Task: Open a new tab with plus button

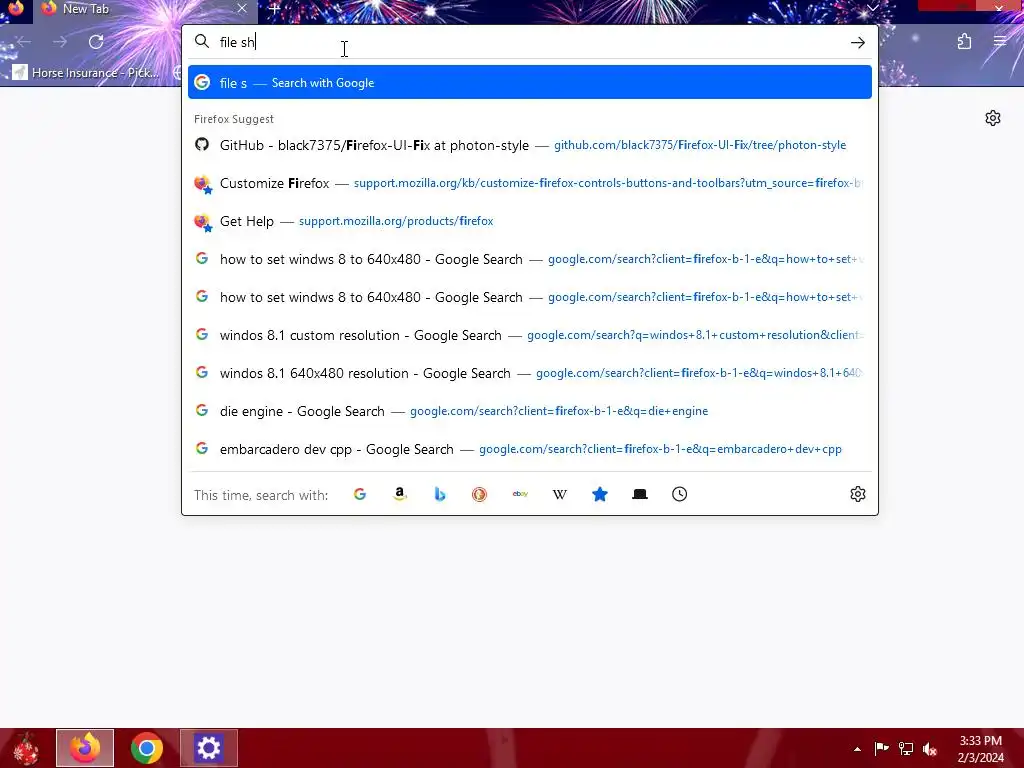Action: pos(274,8)
